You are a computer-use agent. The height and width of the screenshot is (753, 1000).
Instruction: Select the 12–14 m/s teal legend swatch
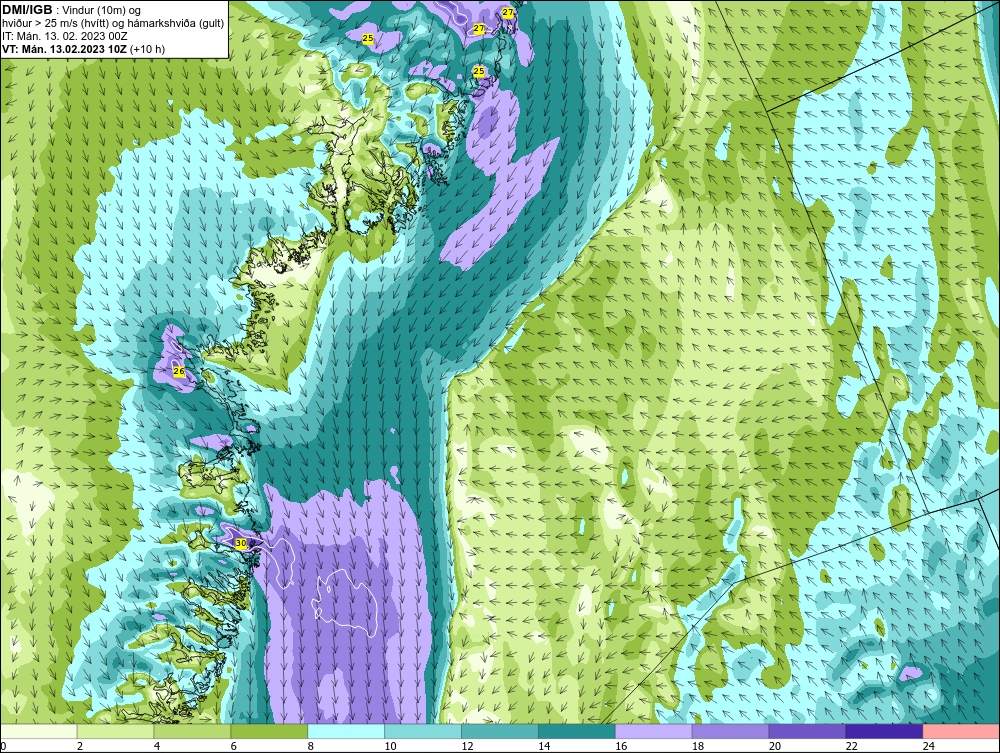click(499, 731)
